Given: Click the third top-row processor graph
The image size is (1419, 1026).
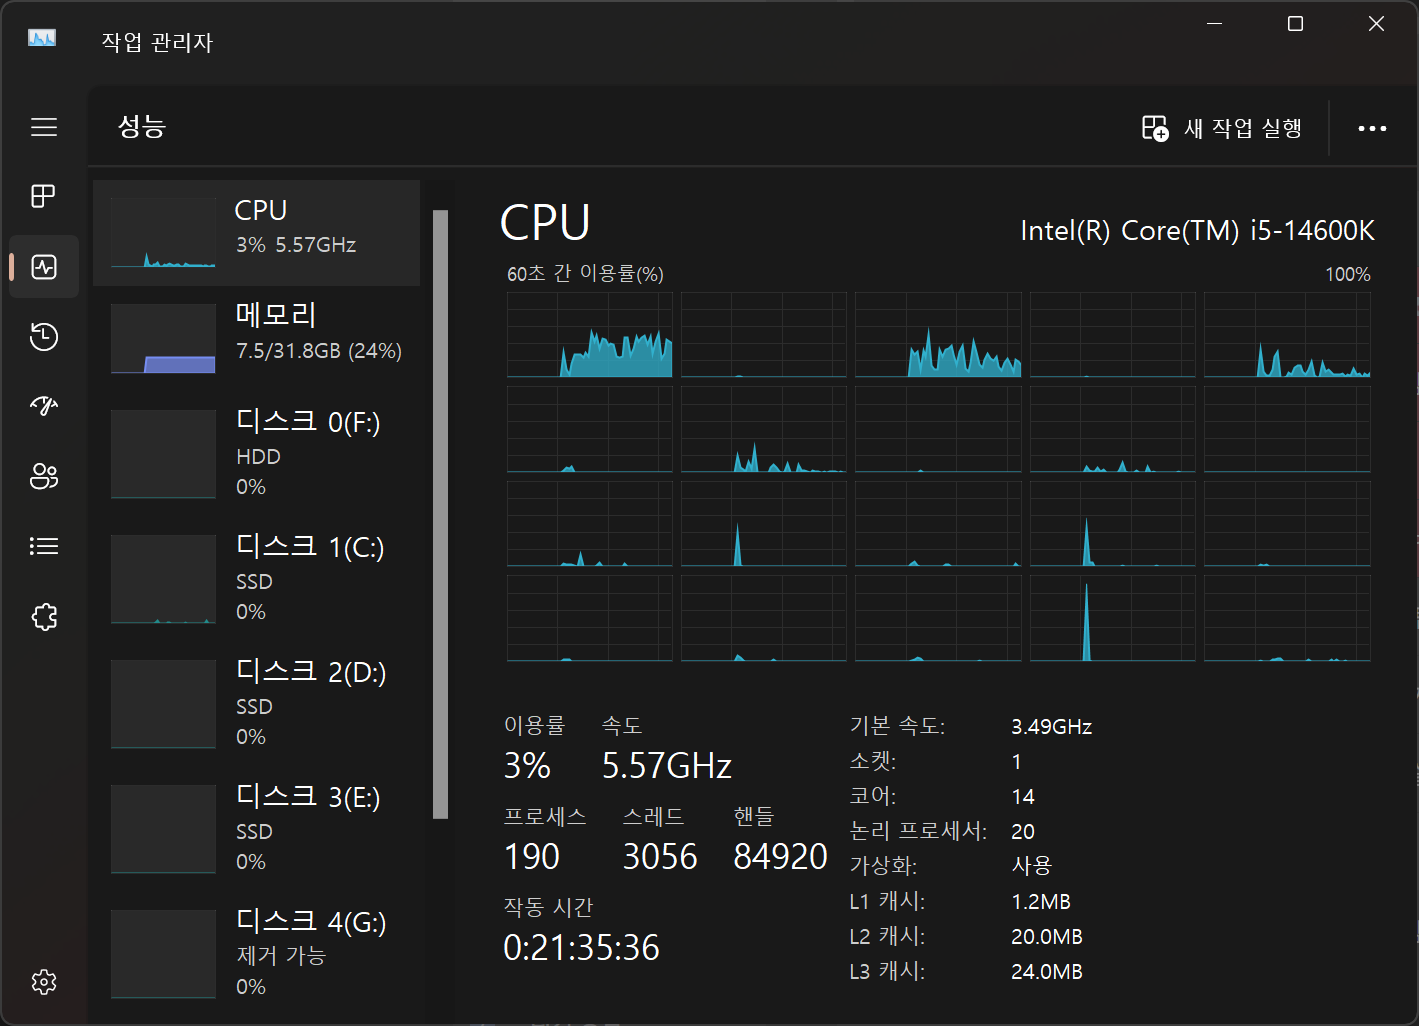Looking at the screenshot, I should pyautogui.click(x=938, y=335).
